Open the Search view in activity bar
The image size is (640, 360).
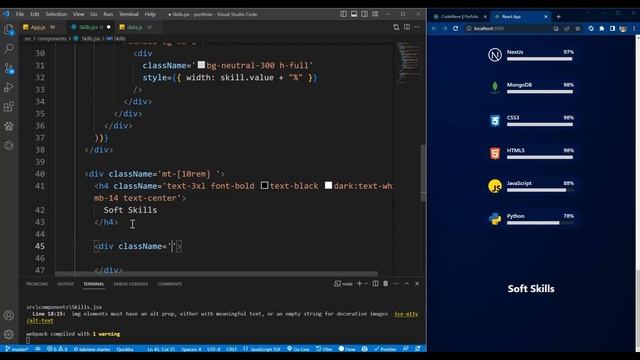(9, 49)
